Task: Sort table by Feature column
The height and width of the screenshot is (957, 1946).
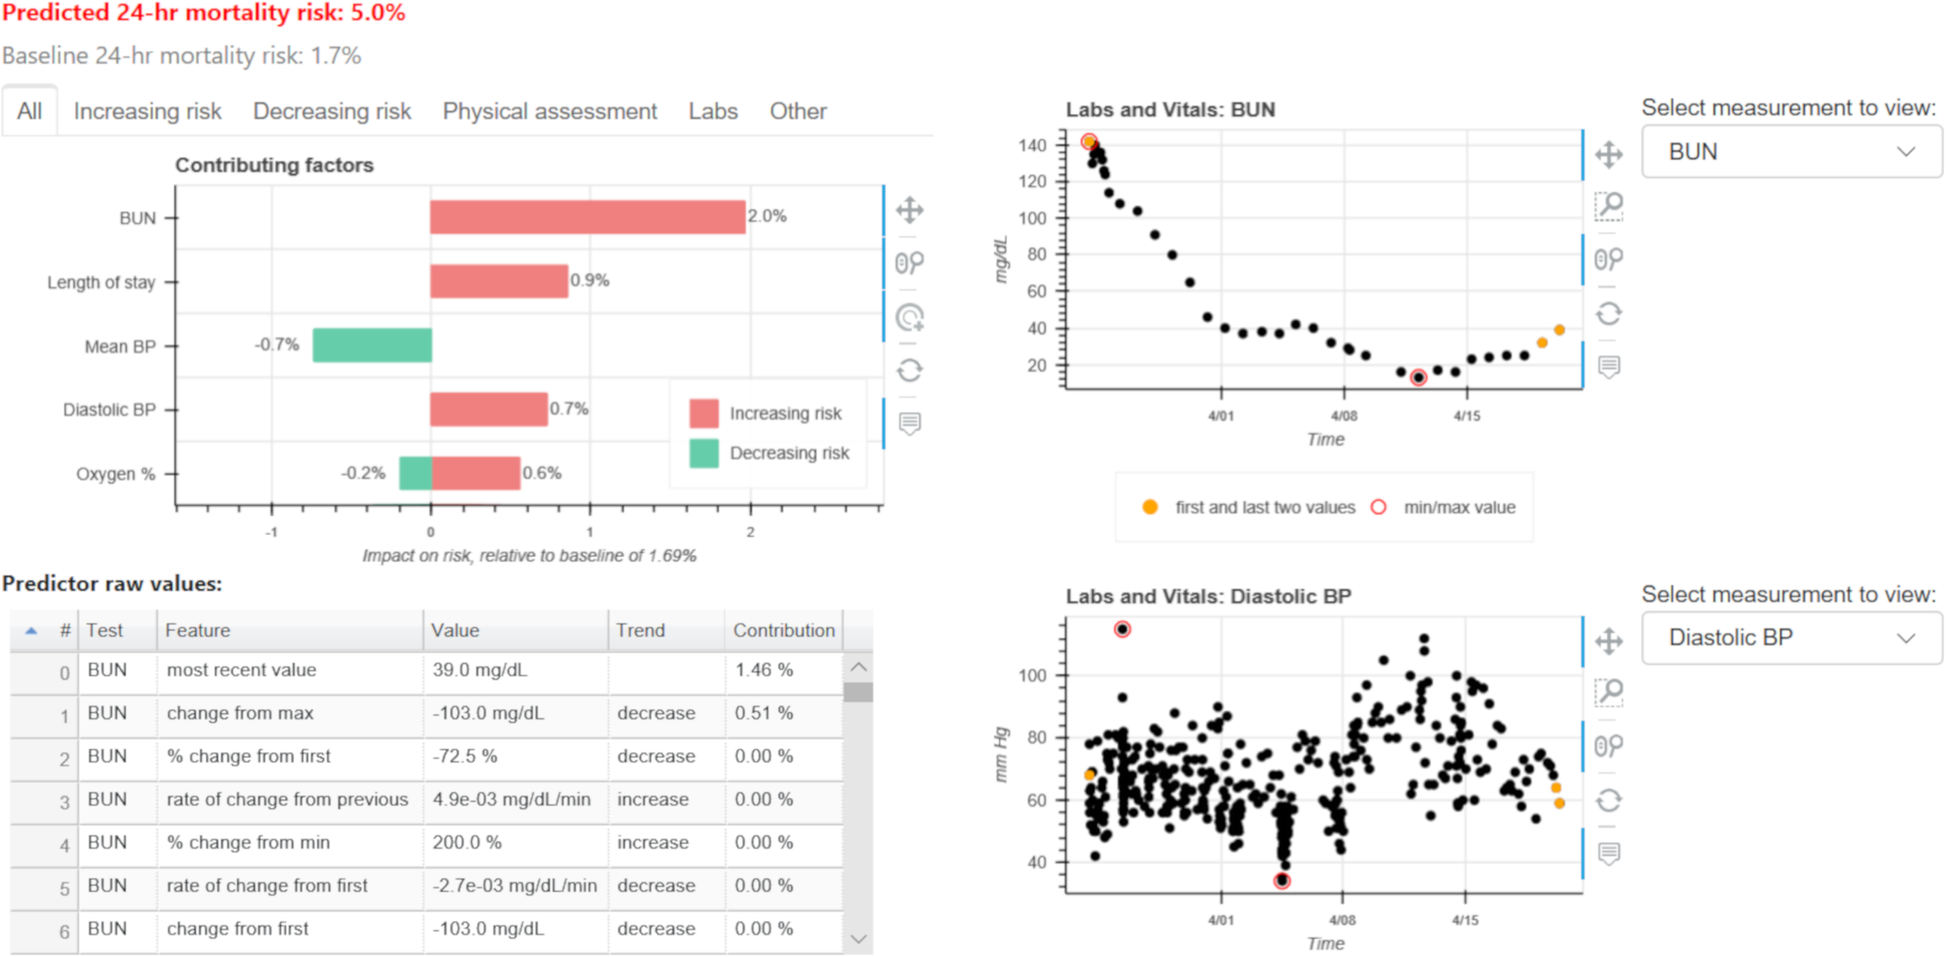Action: [x=290, y=631]
